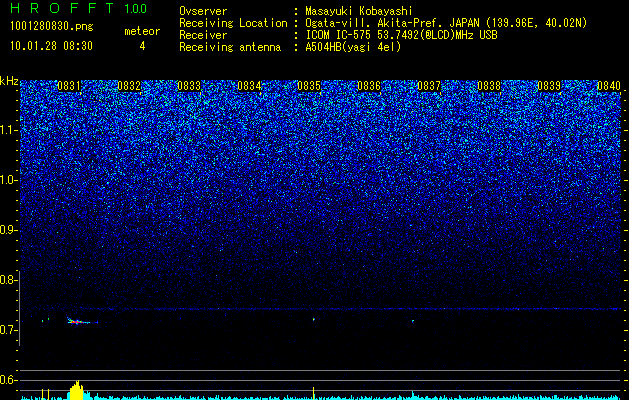Viewport: 629px width, 400px height.
Task: Click the 0.9 kHz axis label
Action: pos(9,230)
